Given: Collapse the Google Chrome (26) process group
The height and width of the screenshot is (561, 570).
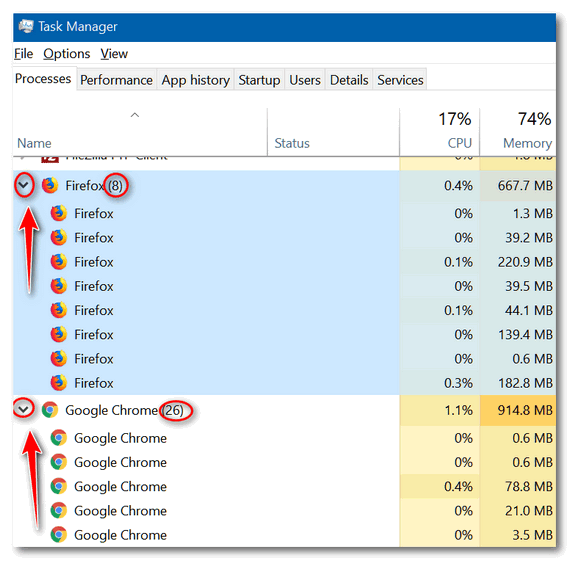Looking at the screenshot, I should click(x=23, y=409).
